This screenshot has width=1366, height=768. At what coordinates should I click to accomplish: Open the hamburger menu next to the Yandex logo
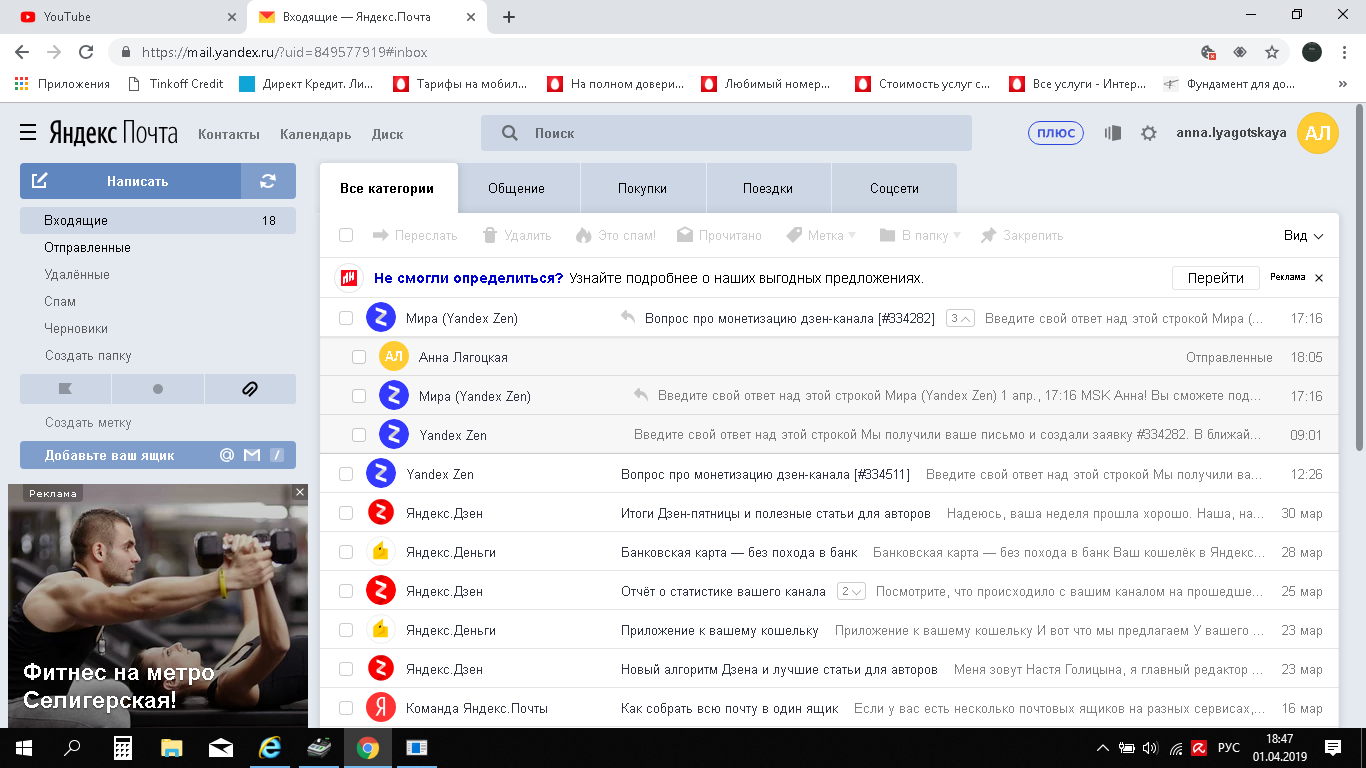(28, 133)
